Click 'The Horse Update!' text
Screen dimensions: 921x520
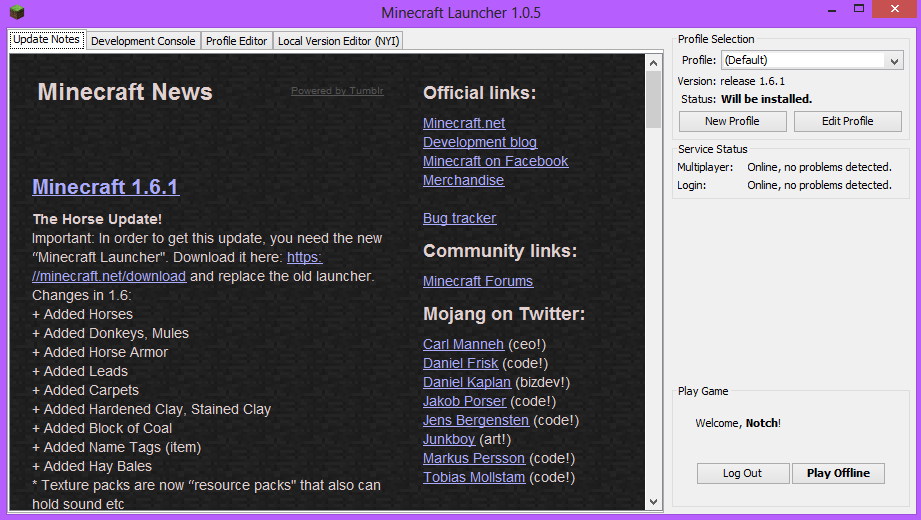point(98,219)
